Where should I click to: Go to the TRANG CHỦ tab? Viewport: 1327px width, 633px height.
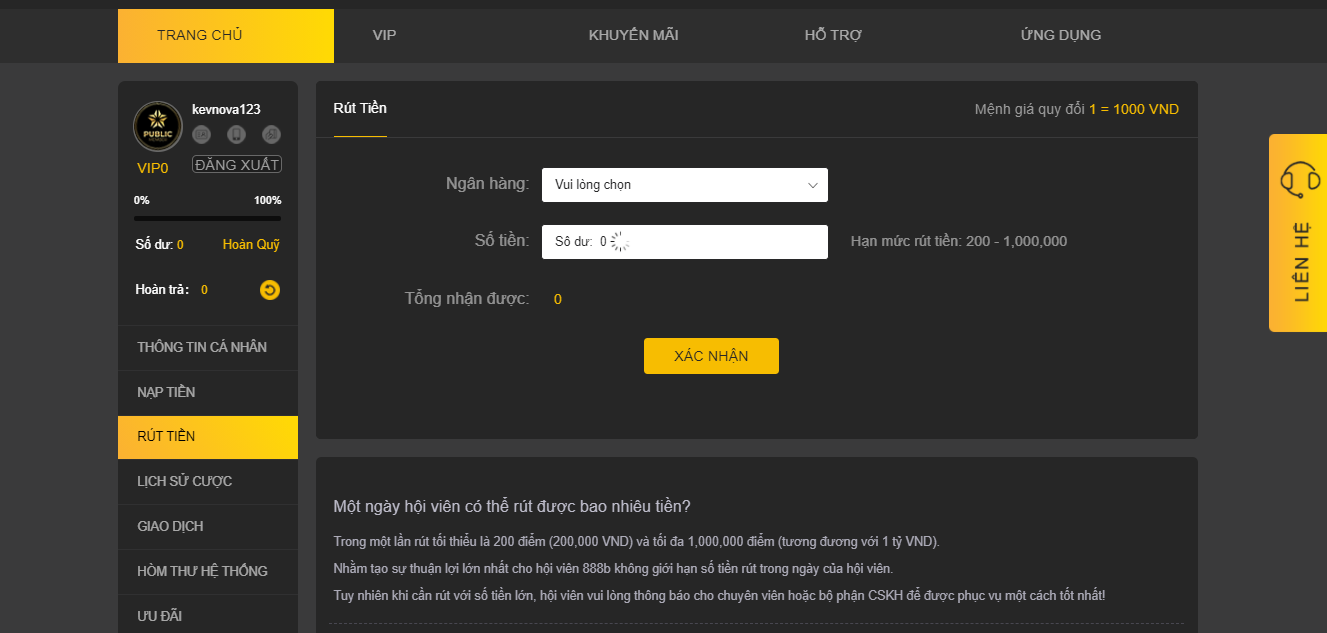pyautogui.click(x=200, y=36)
